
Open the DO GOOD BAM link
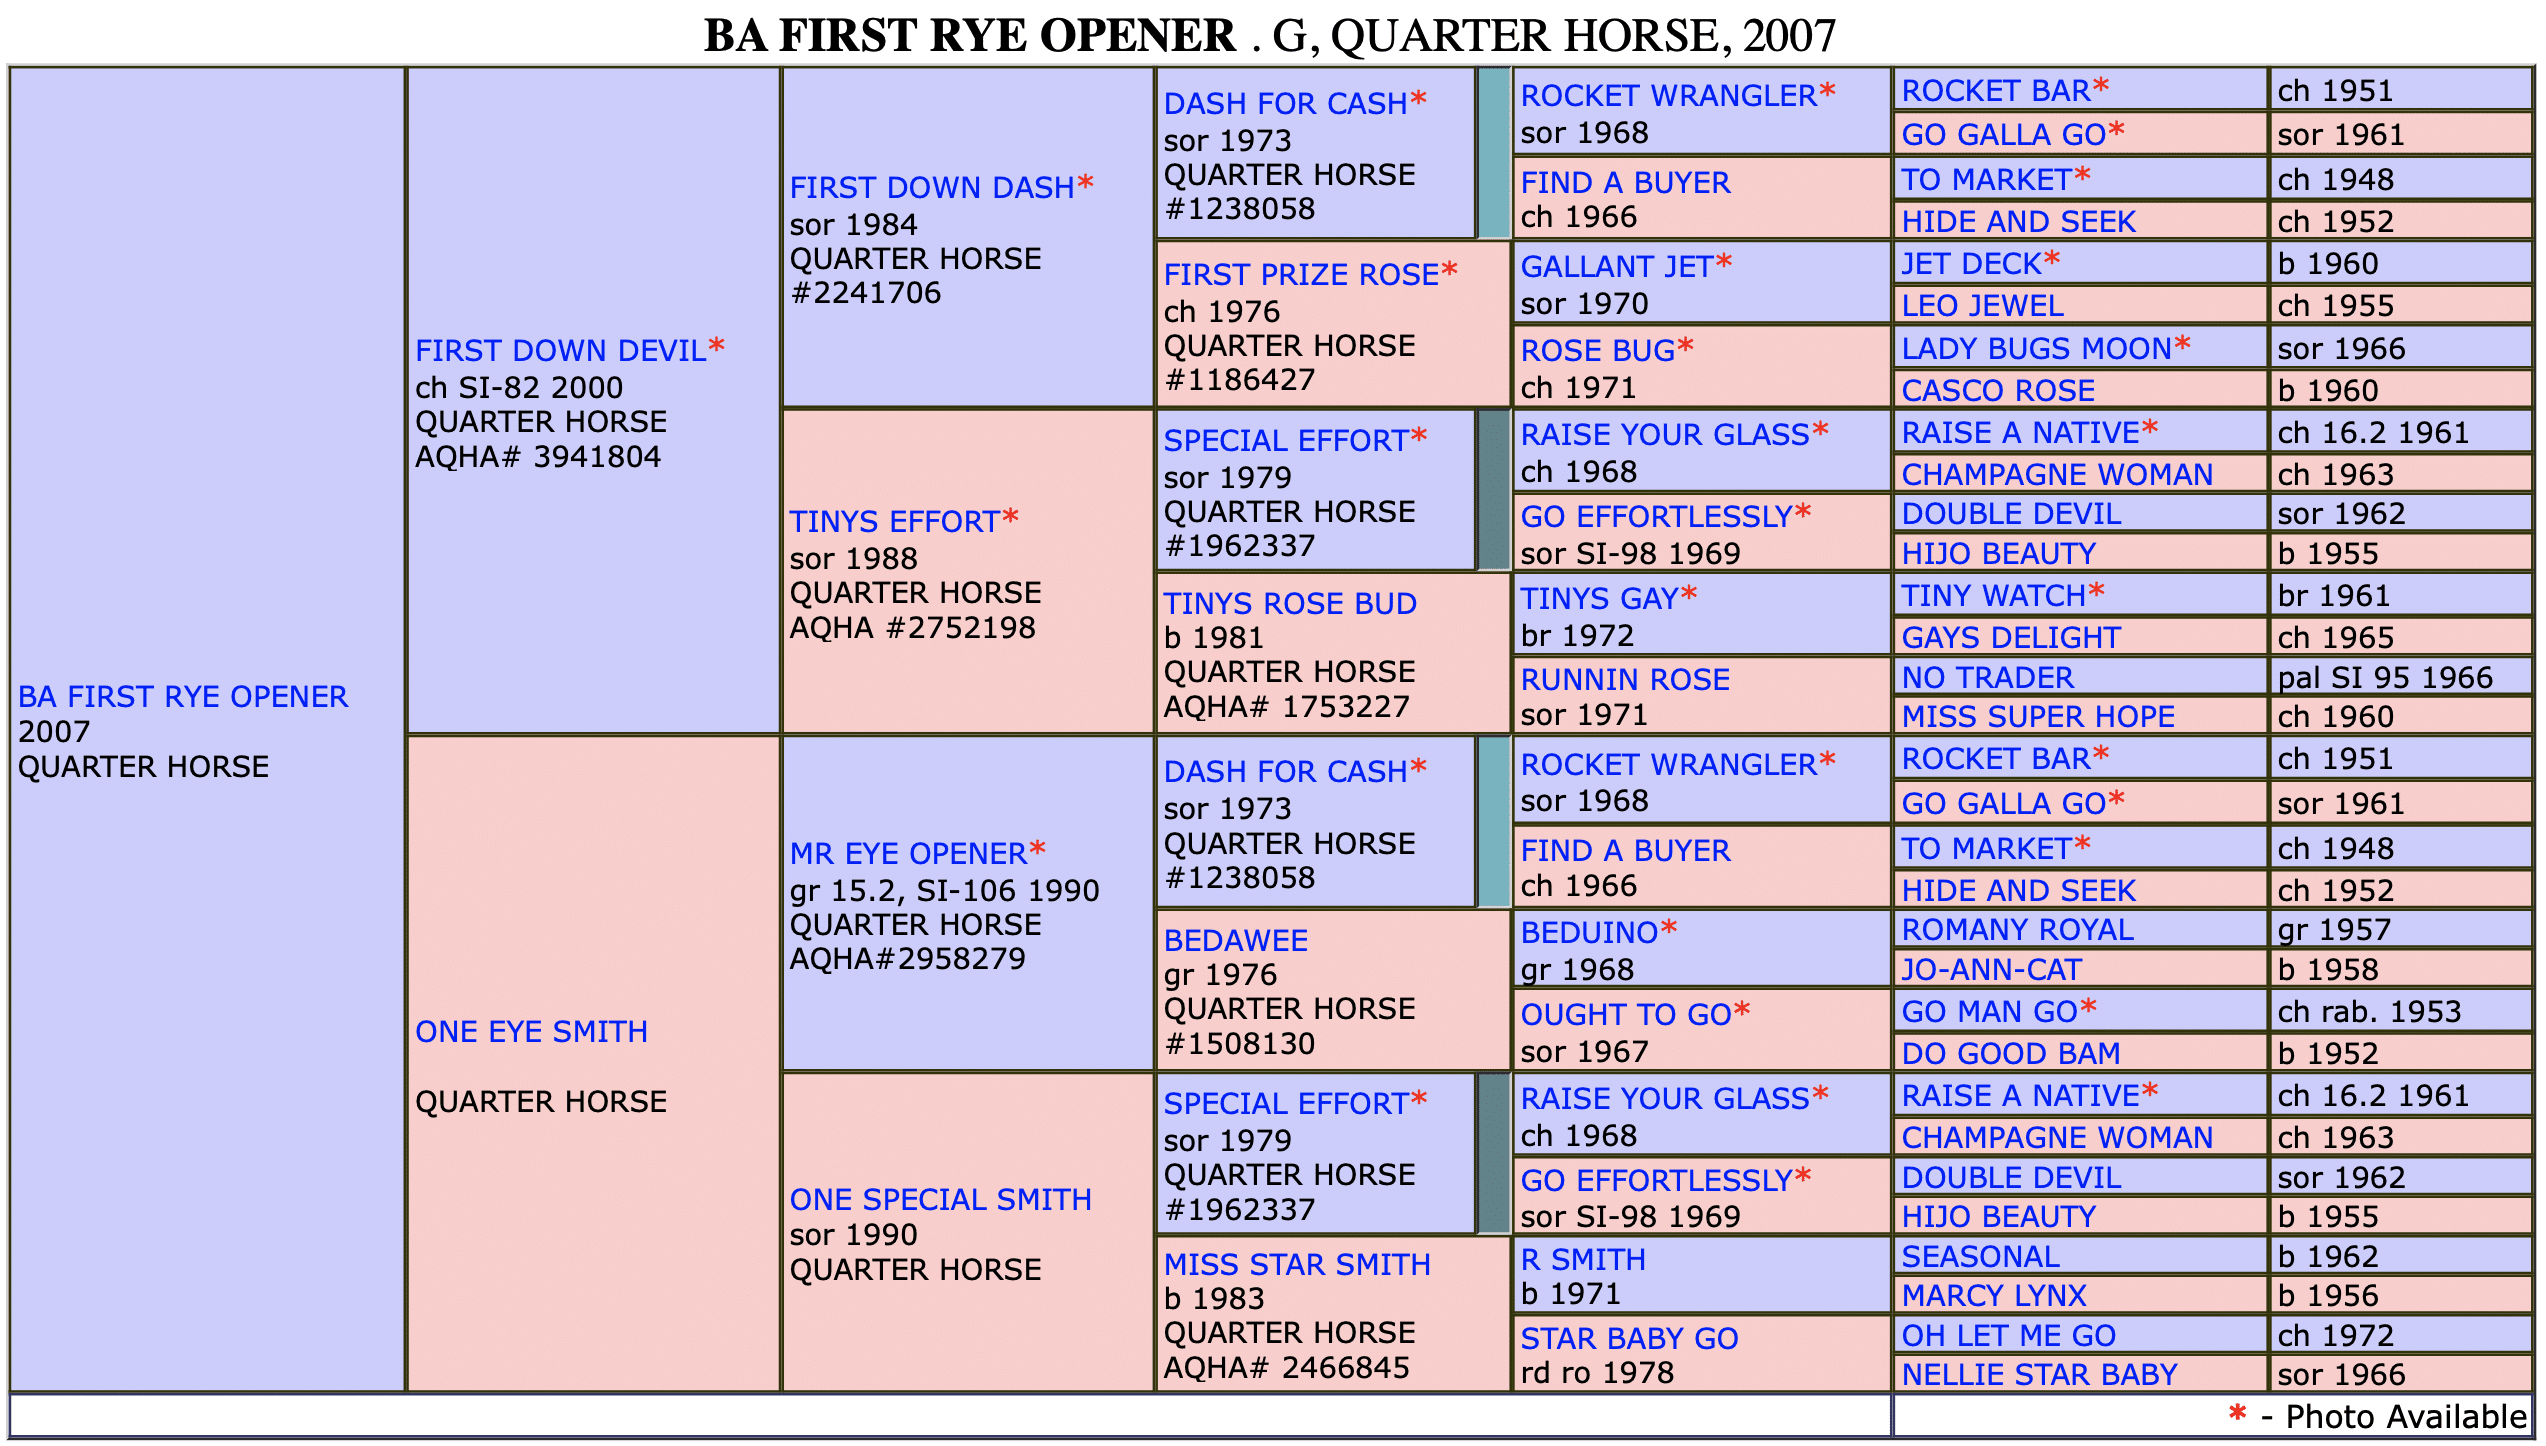coord(2010,1053)
